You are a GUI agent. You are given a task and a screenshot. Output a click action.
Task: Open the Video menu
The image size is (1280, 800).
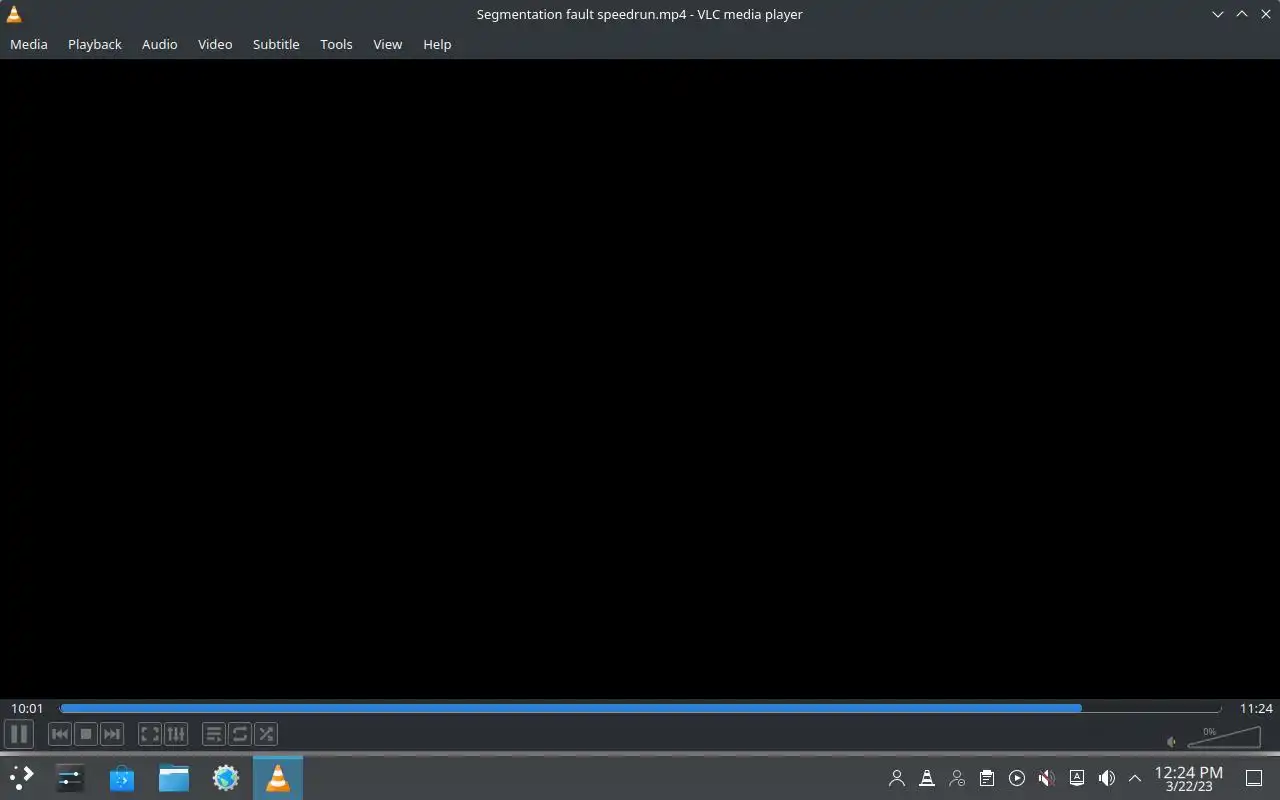tap(215, 44)
